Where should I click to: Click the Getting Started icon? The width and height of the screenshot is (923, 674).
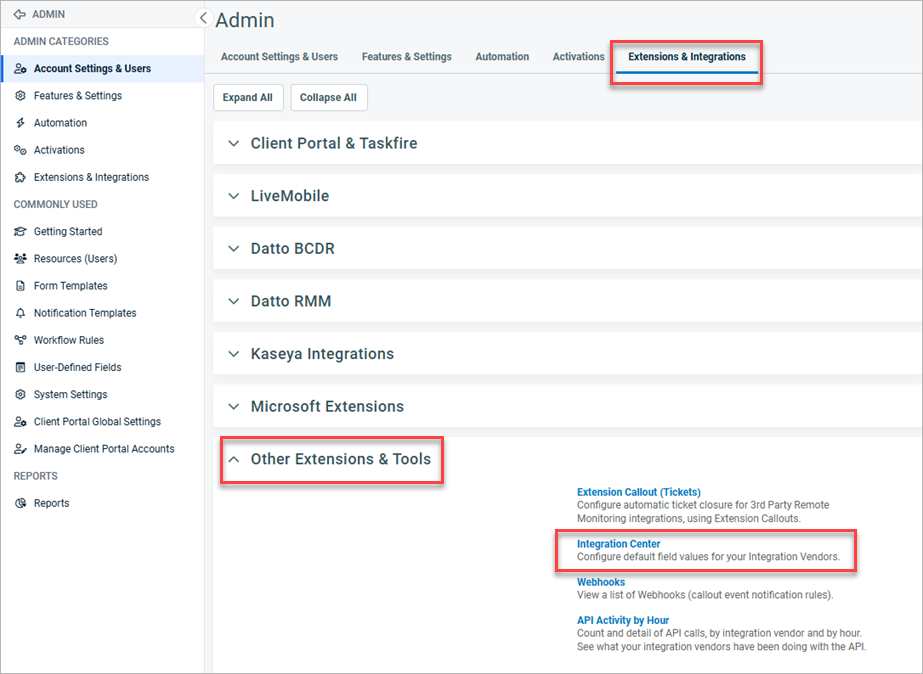click(x=22, y=231)
